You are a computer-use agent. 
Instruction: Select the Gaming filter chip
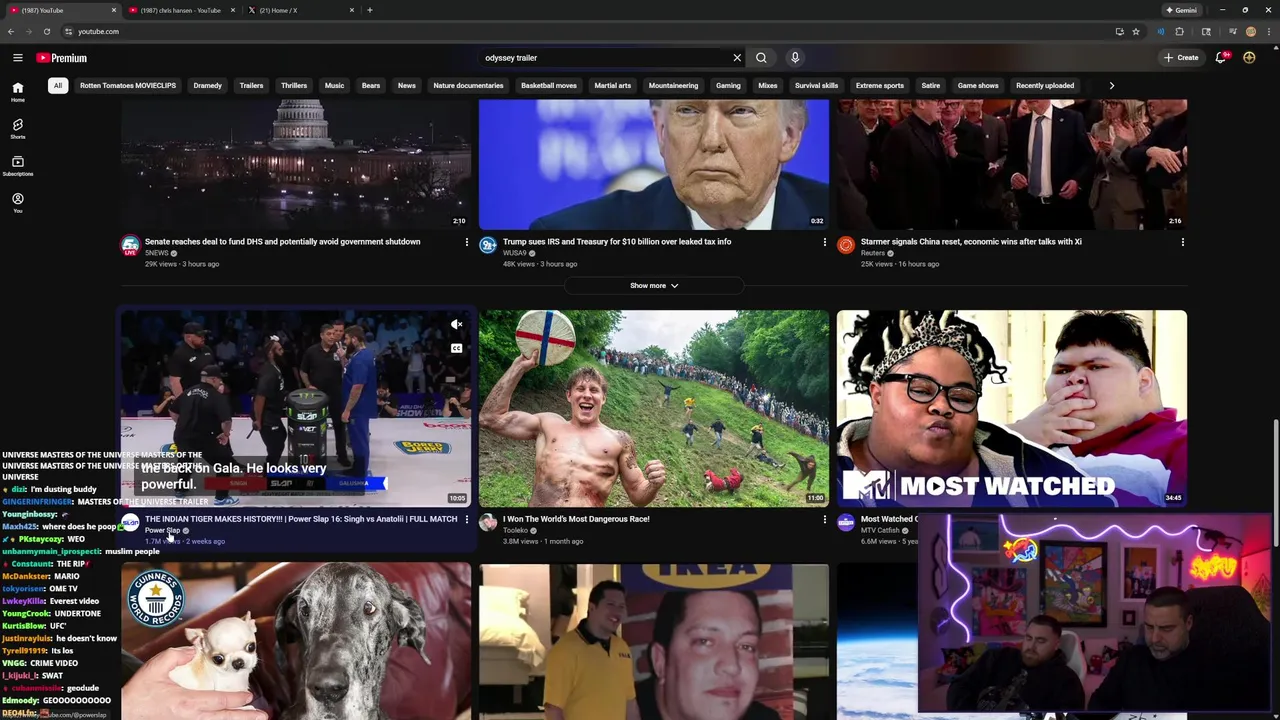pos(728,86)
